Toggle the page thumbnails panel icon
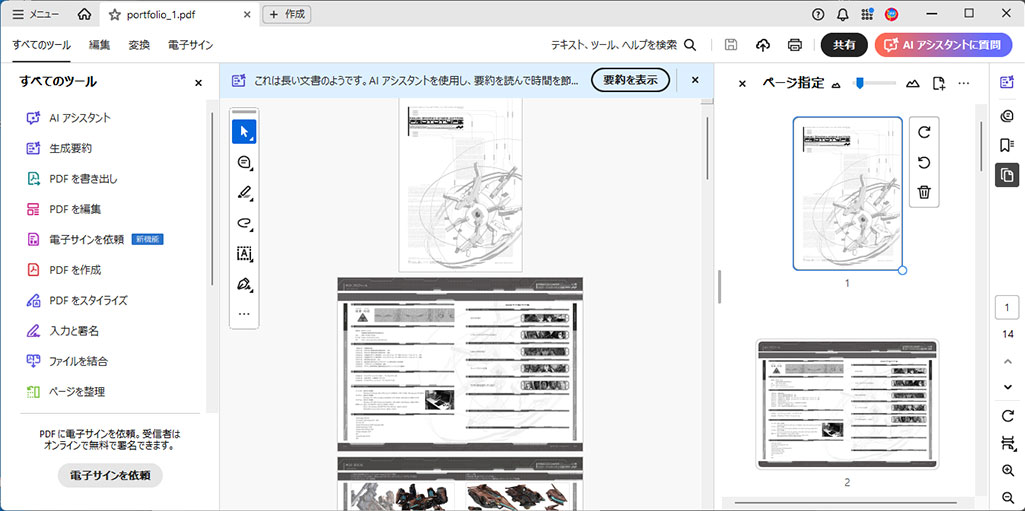1025x511 pixels. click(1007, 176)
